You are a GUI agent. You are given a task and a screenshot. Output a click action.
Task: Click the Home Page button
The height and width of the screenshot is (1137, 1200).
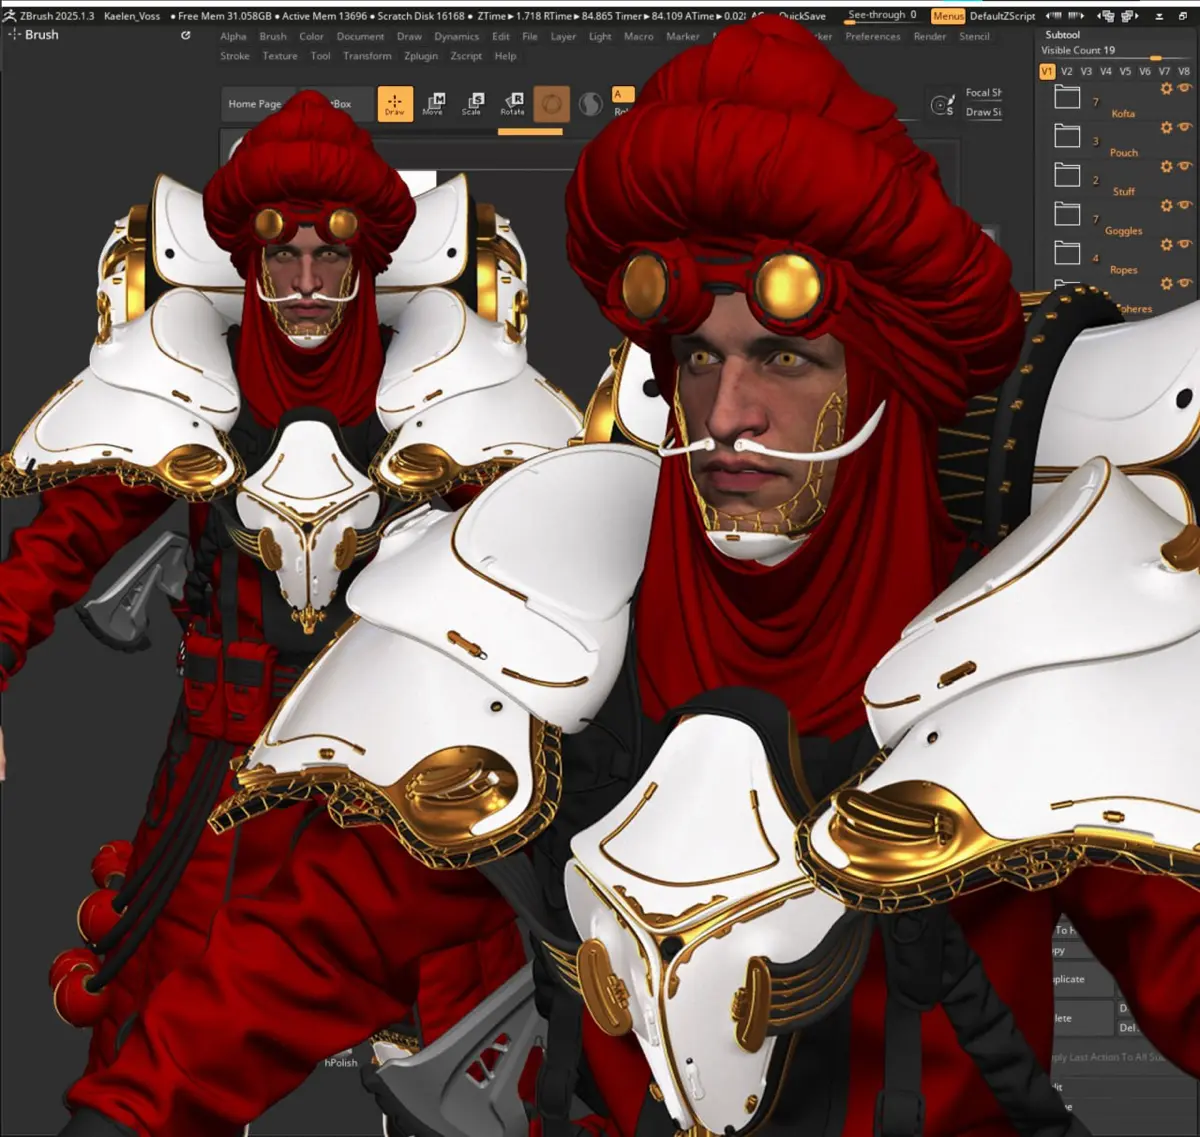click(254, 104)
